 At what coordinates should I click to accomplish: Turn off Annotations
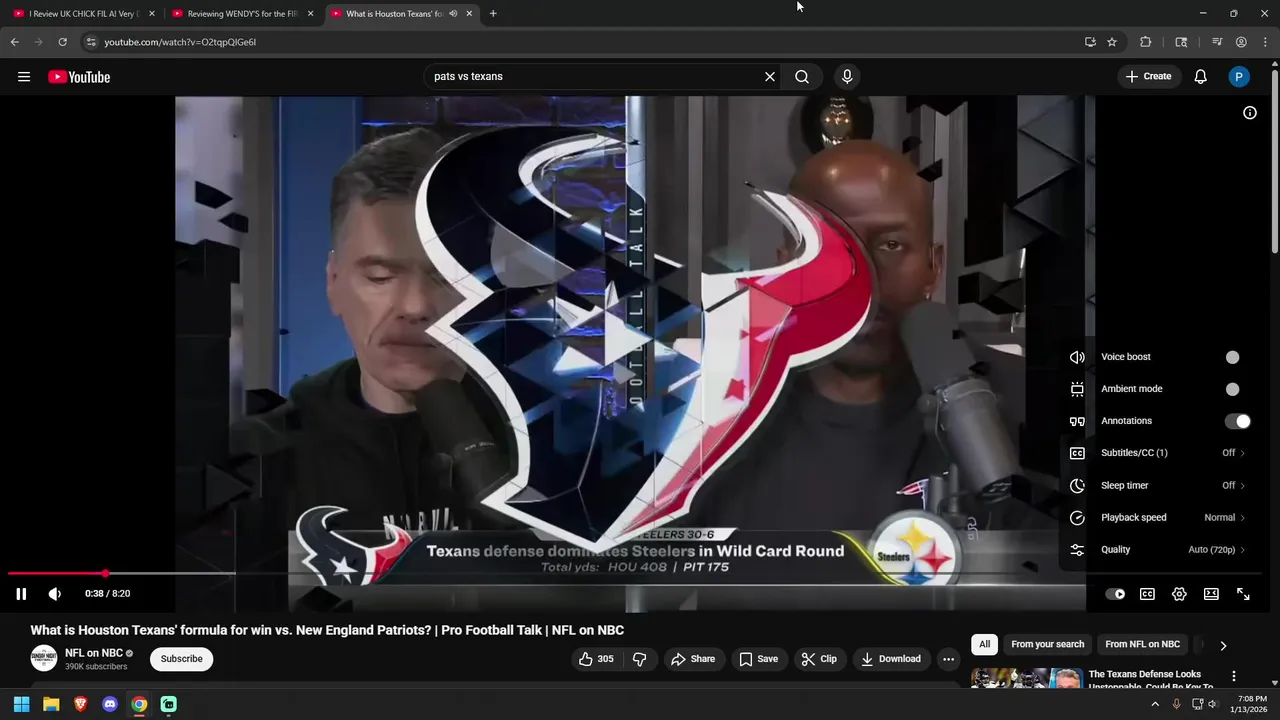click(x=1238, y=421)
